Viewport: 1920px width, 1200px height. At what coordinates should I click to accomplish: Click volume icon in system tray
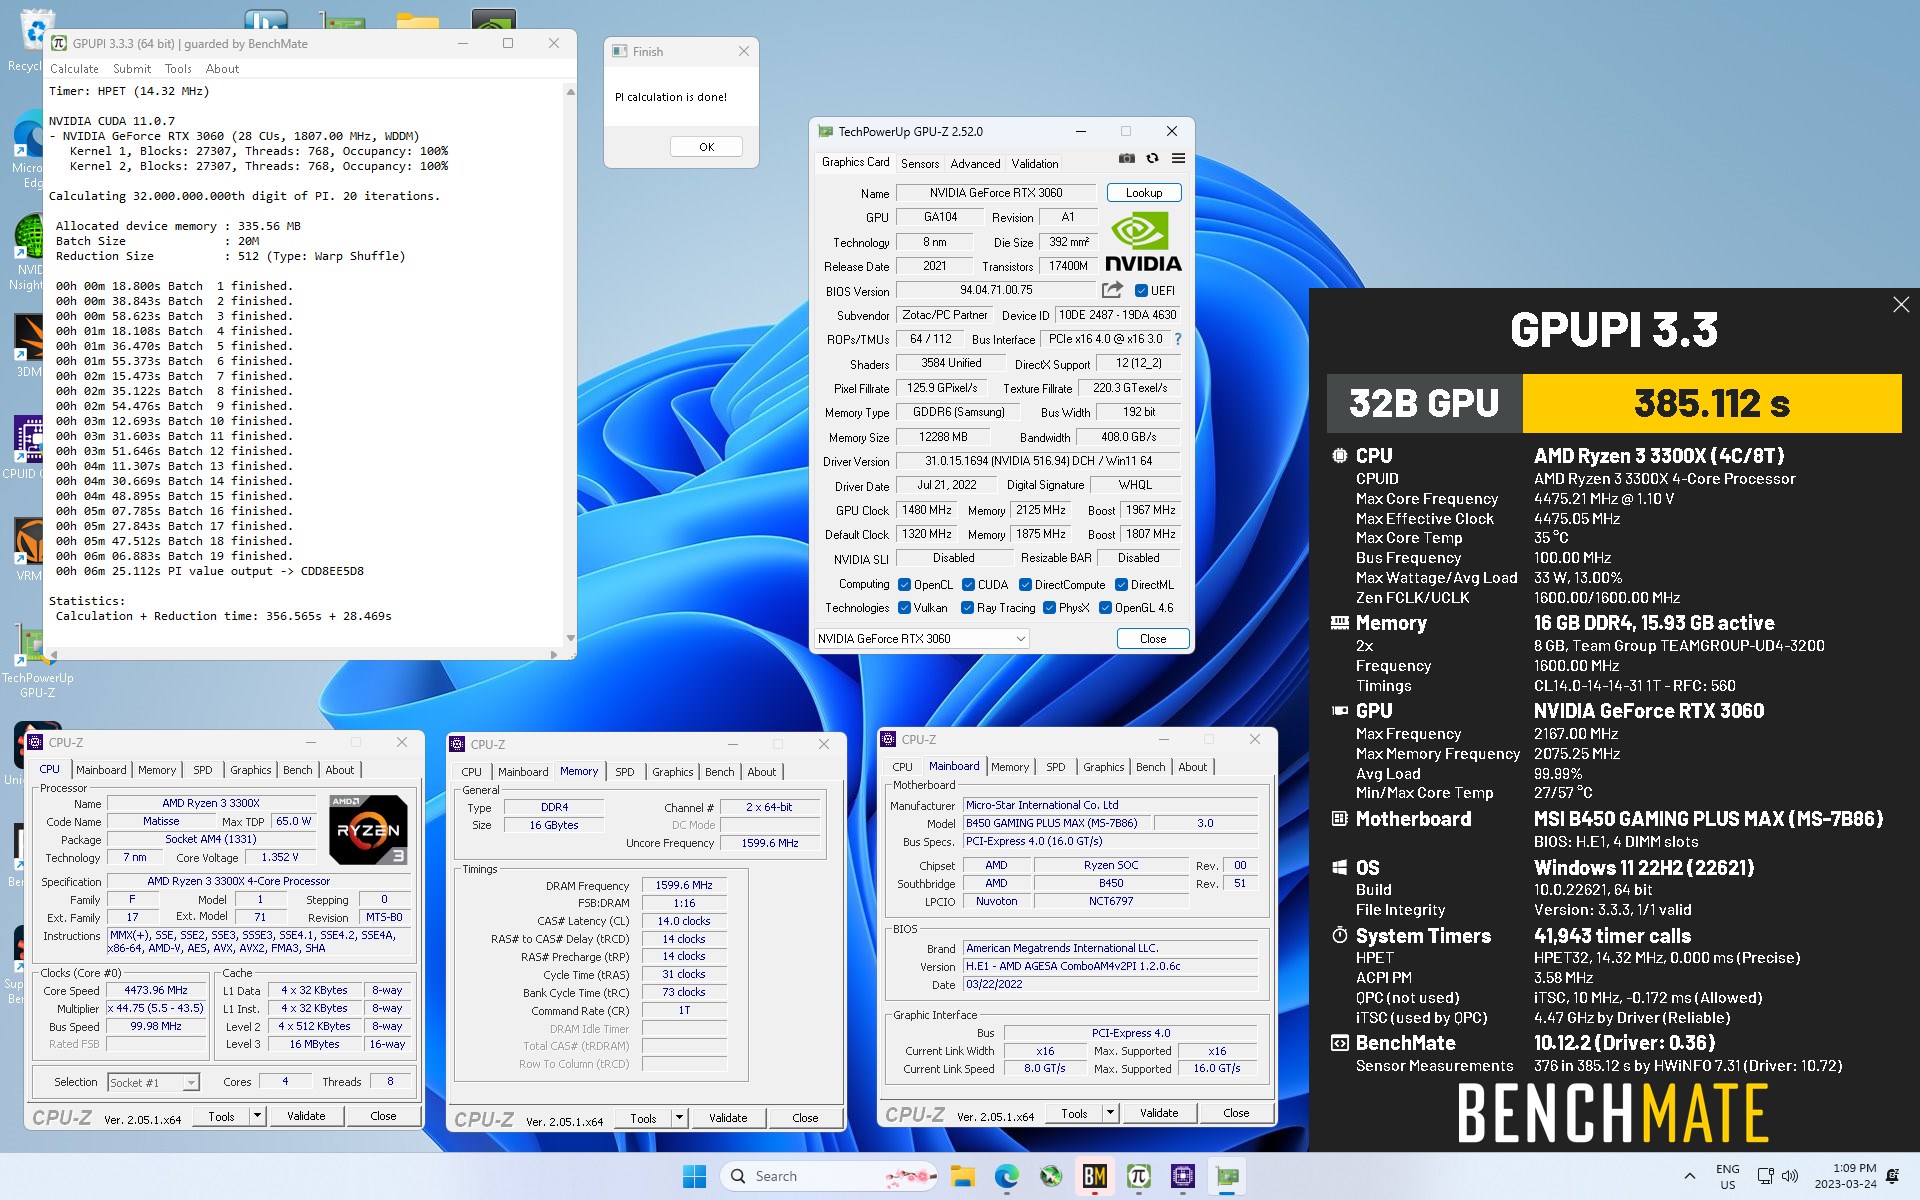coord(1790,1176)
